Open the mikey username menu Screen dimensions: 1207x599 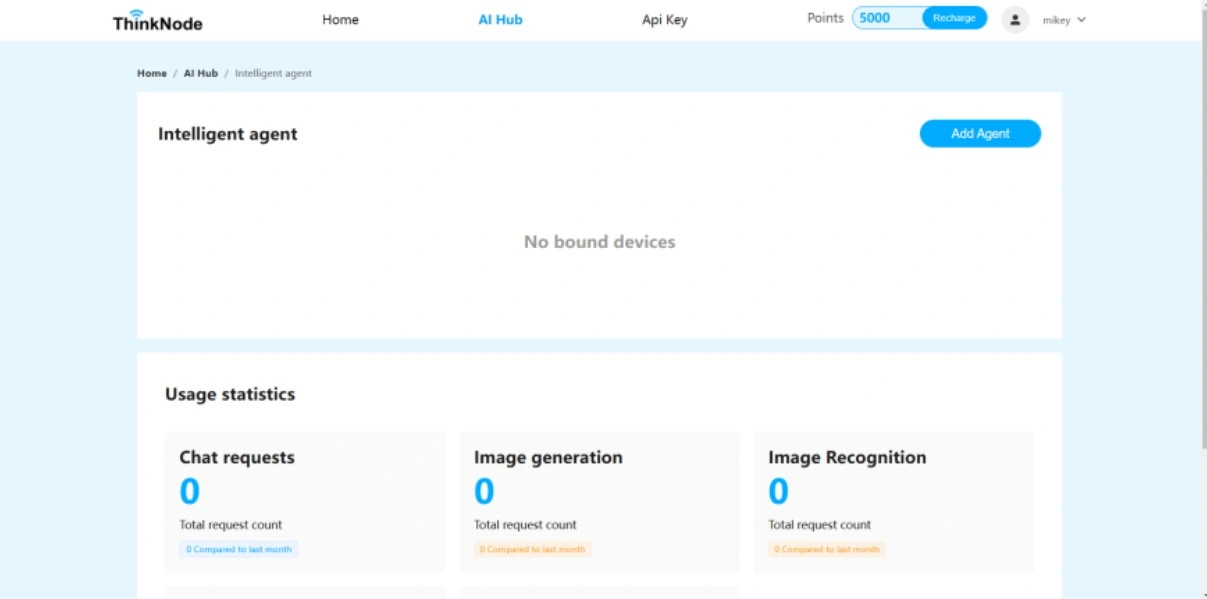(x=1056, y=20)
